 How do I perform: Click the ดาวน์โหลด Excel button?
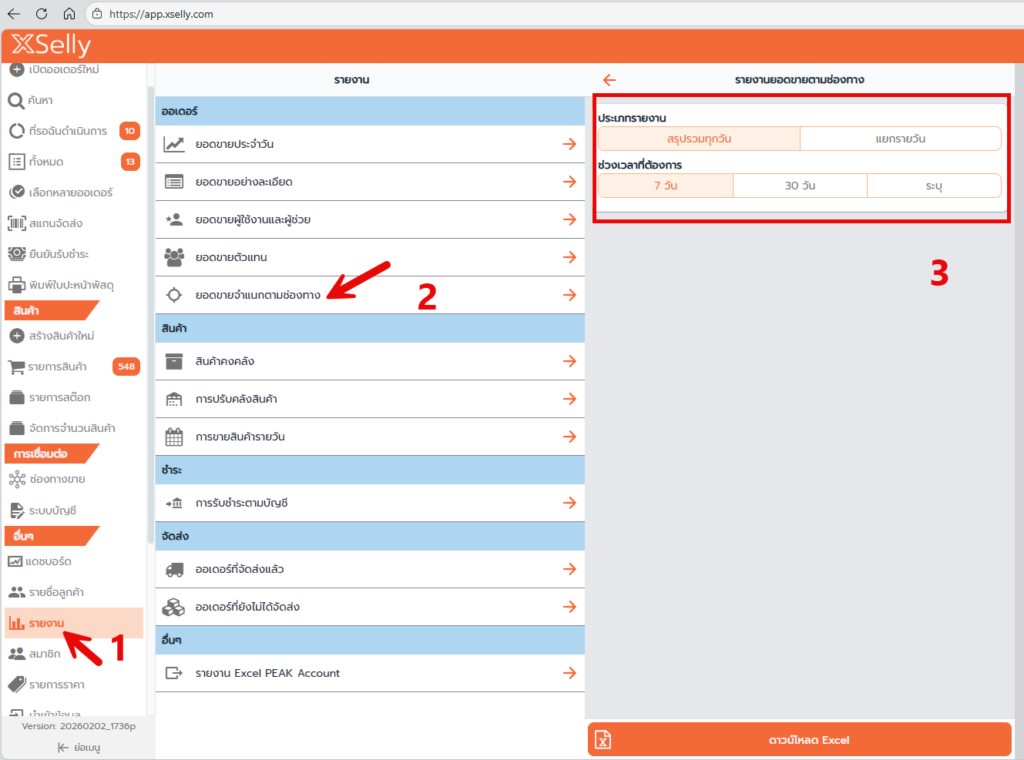pyautogui.click(x=802, y=740)
